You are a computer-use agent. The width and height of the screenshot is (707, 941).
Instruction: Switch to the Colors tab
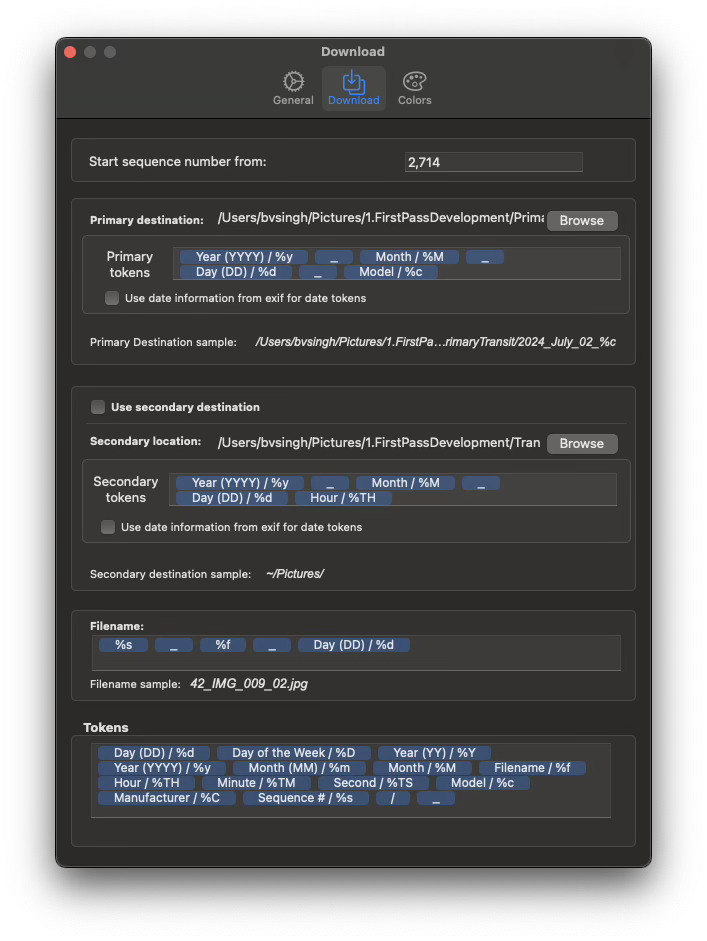415,88
